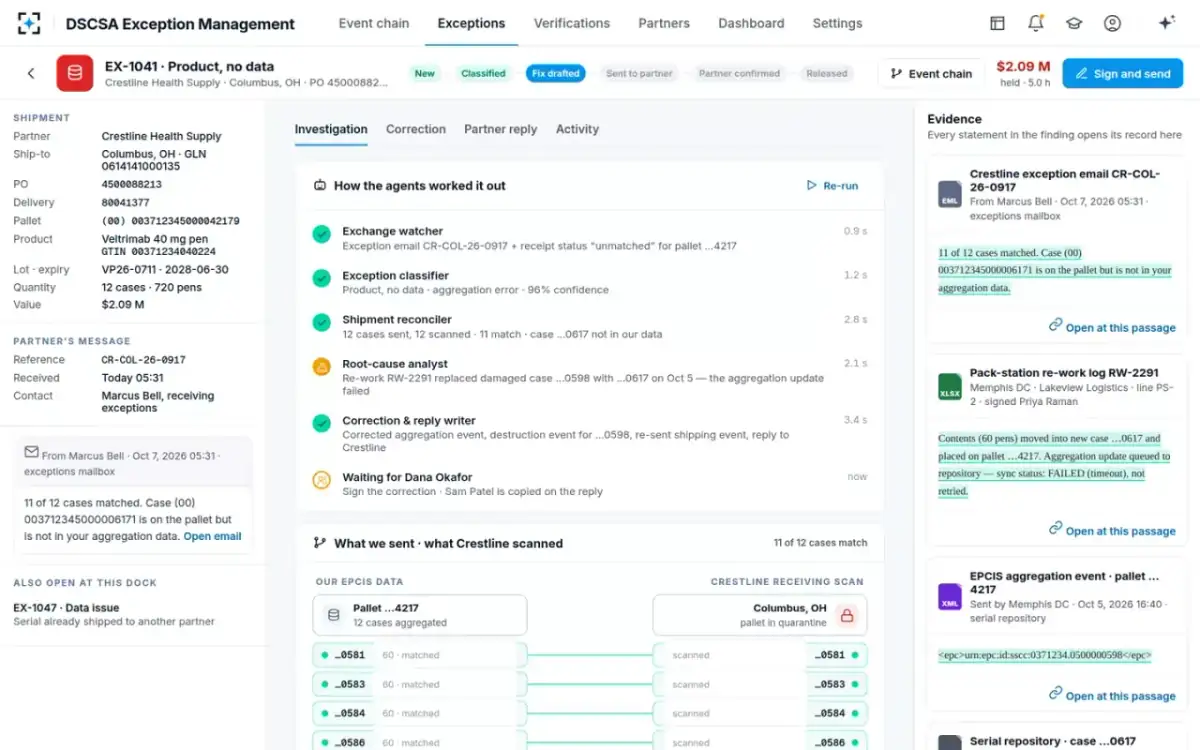Click the XLSX file icon for re-work log
The image size is (1200, 750).
coord(950,387)
